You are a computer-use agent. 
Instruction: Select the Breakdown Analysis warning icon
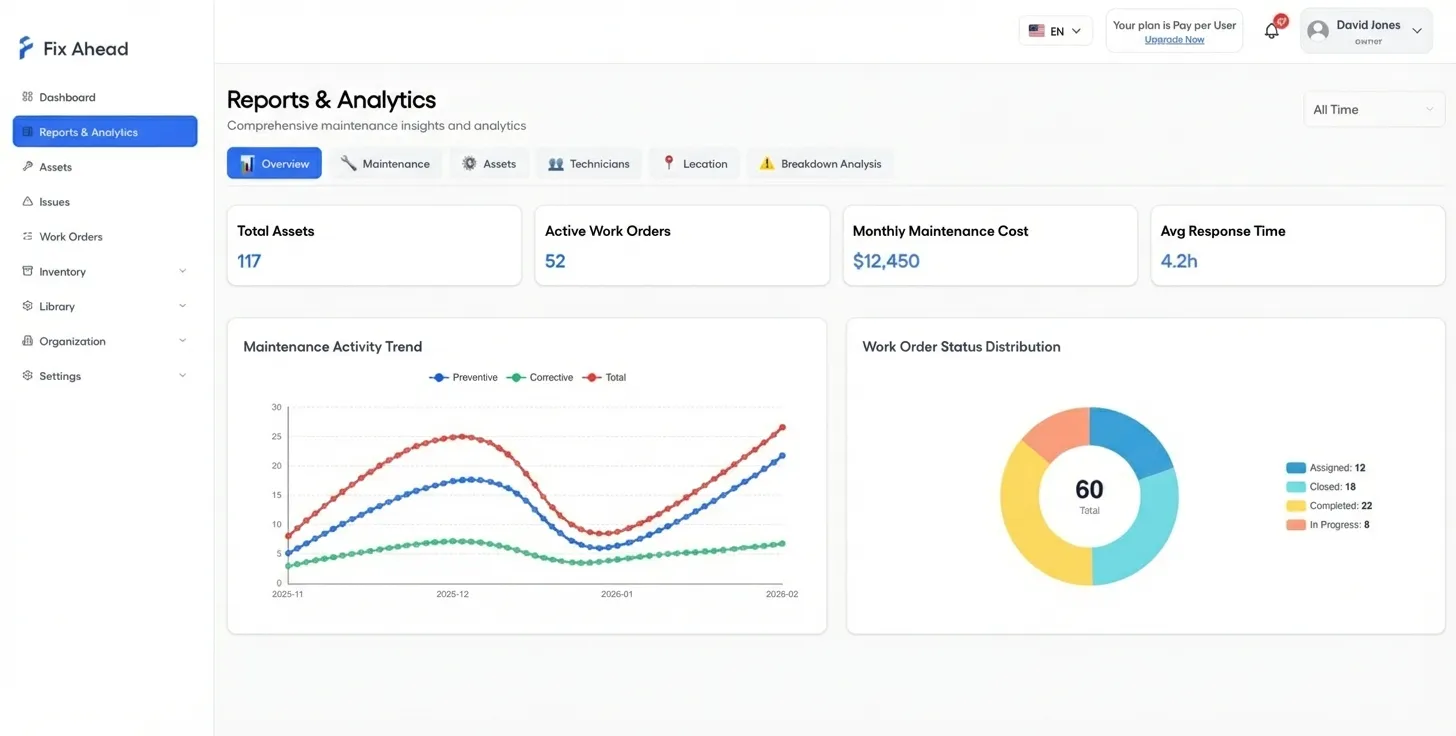(768, 163)
